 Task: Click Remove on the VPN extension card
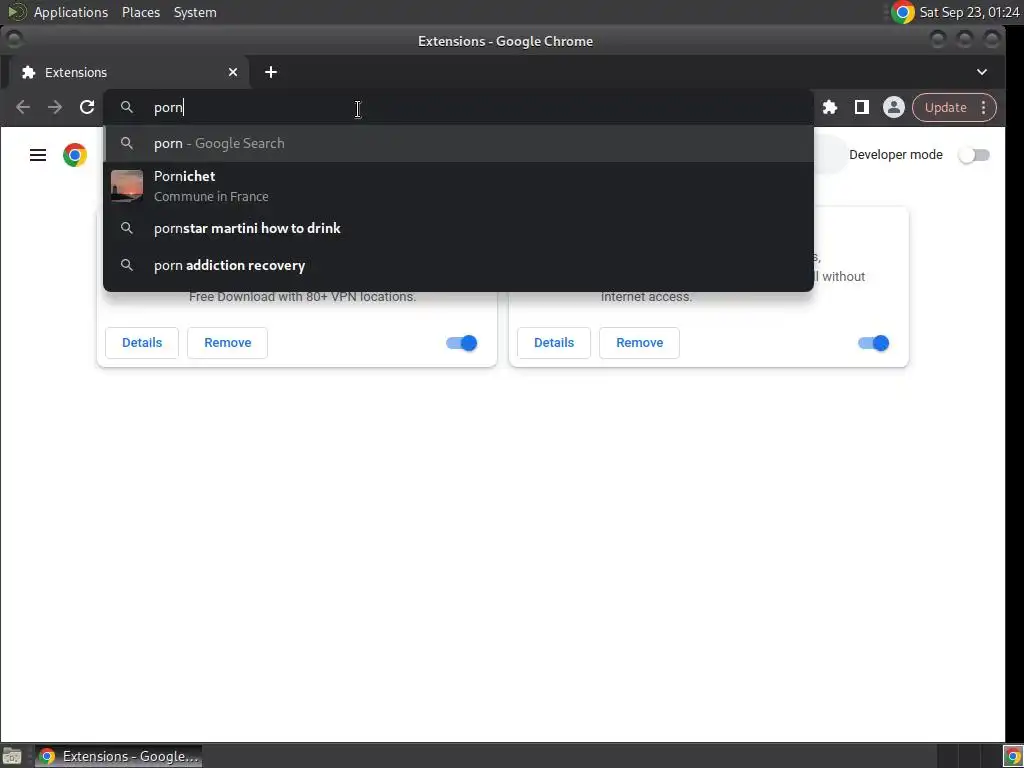click(227, 343)
